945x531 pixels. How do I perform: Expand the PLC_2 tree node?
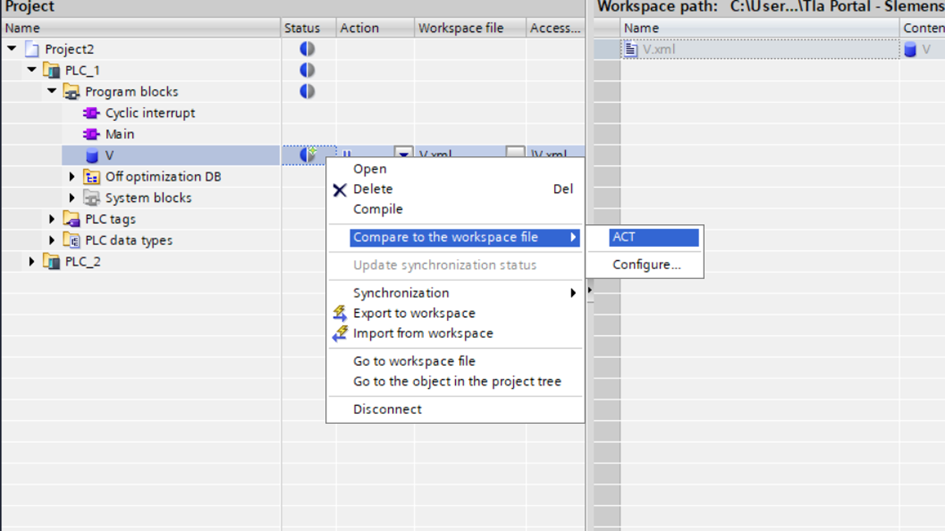tap(32, 262)
